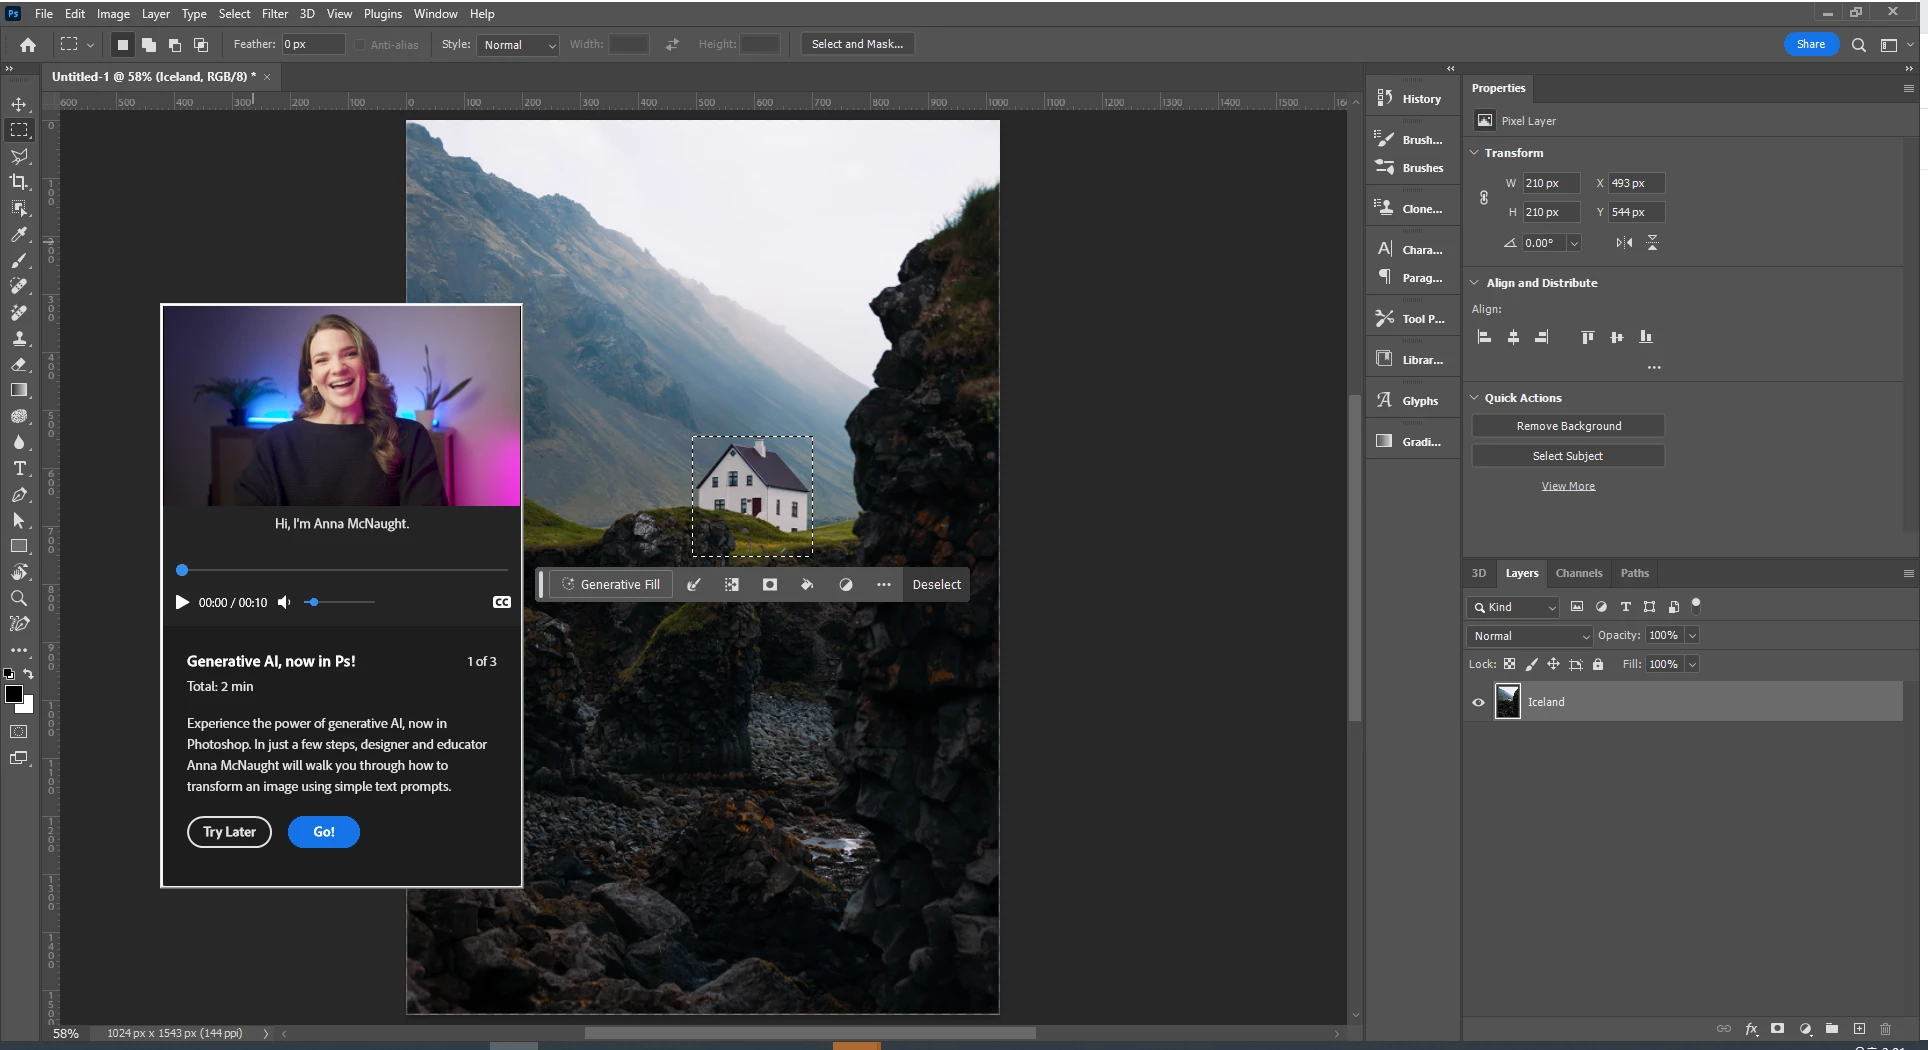Toggle link width and height constraint
The image size is (1928, 1050).
click(x=1484, y=198)
